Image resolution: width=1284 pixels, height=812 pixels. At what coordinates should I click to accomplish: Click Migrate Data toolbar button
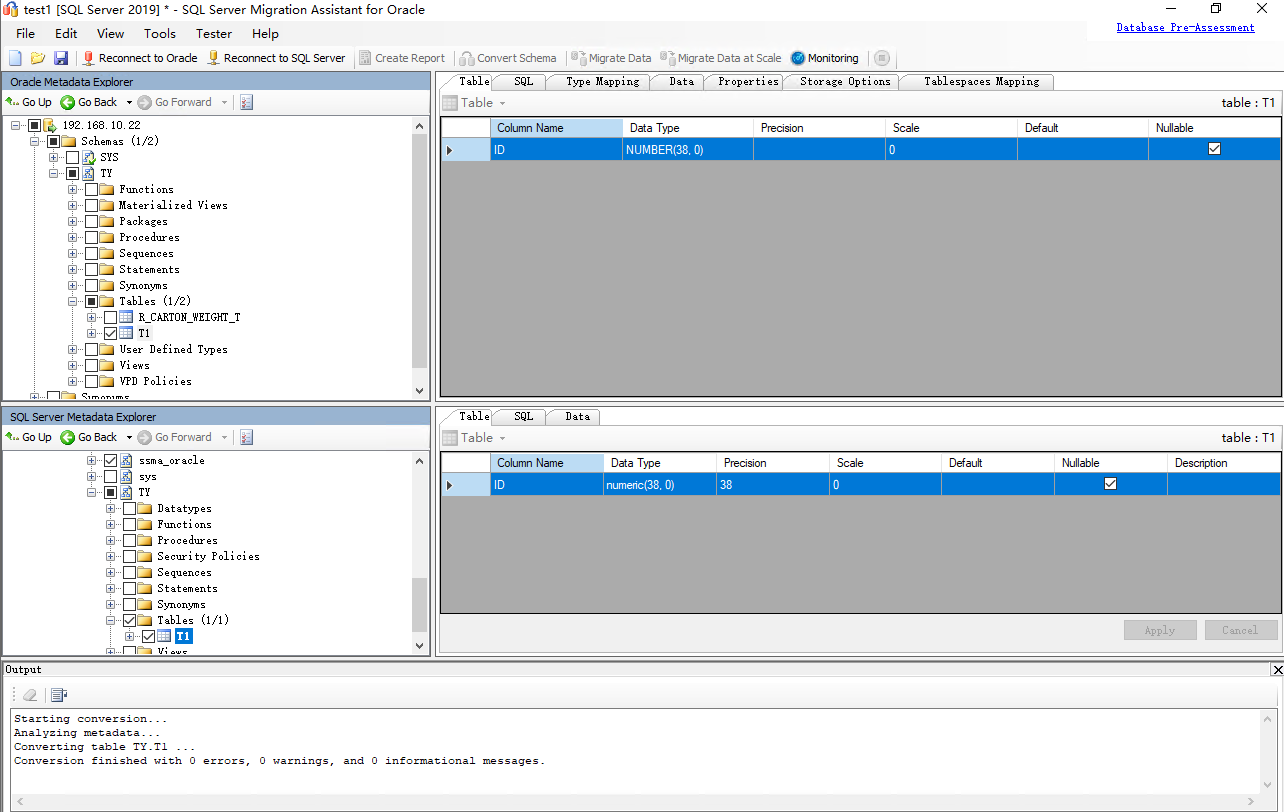click(x=611, y=58)
